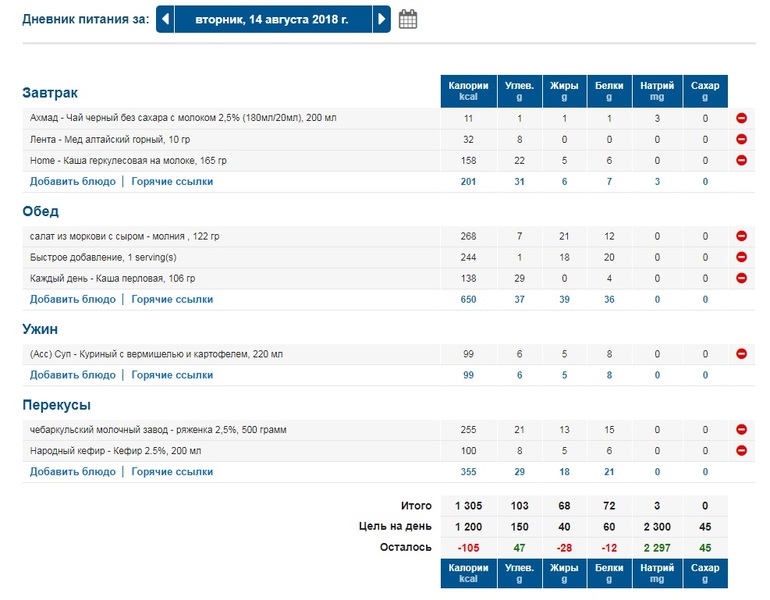Add a dish to Ужин

pyautogui.click(x=73, y=375)
